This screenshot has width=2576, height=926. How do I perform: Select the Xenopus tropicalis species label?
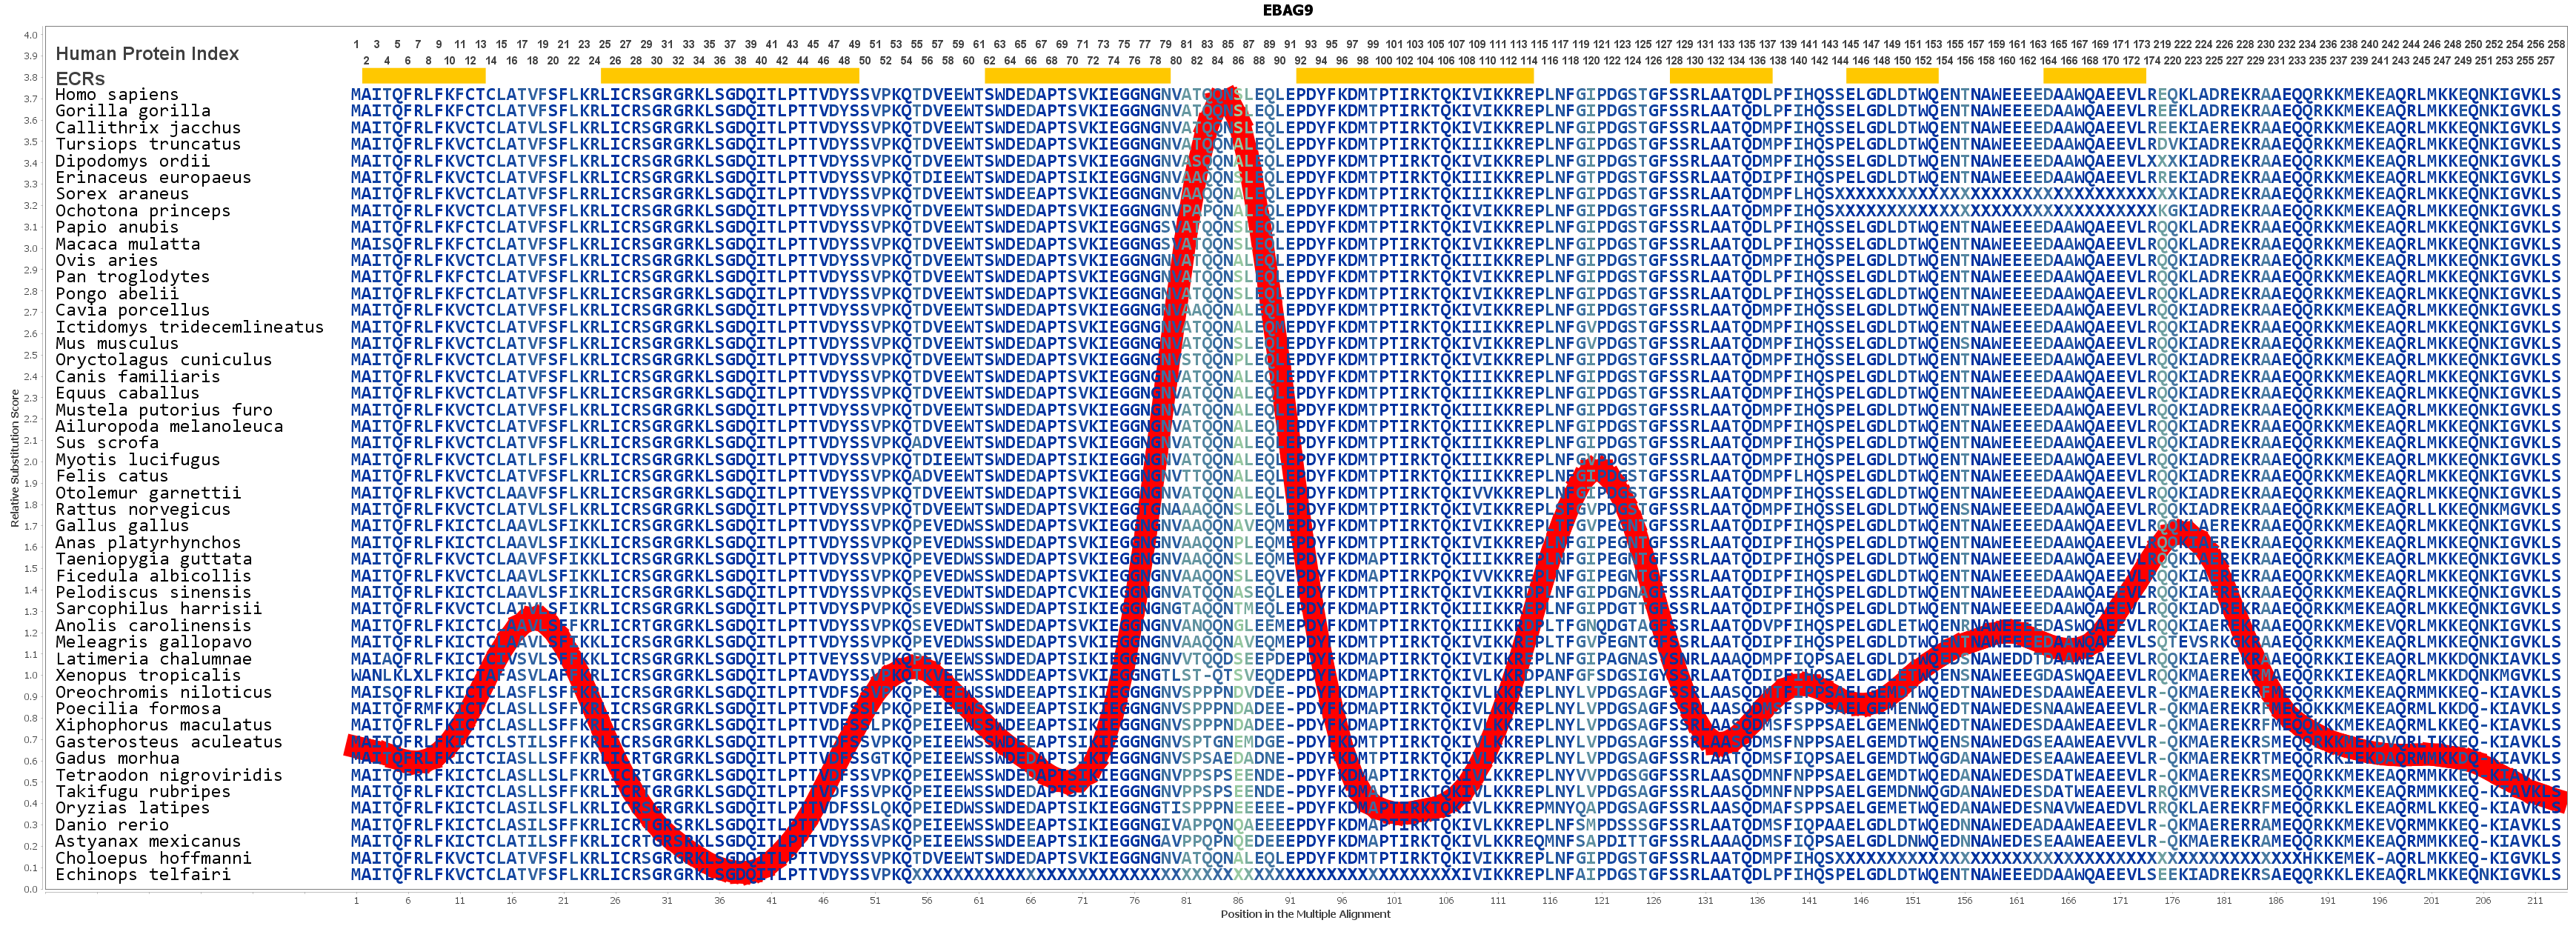pos(148,675)
